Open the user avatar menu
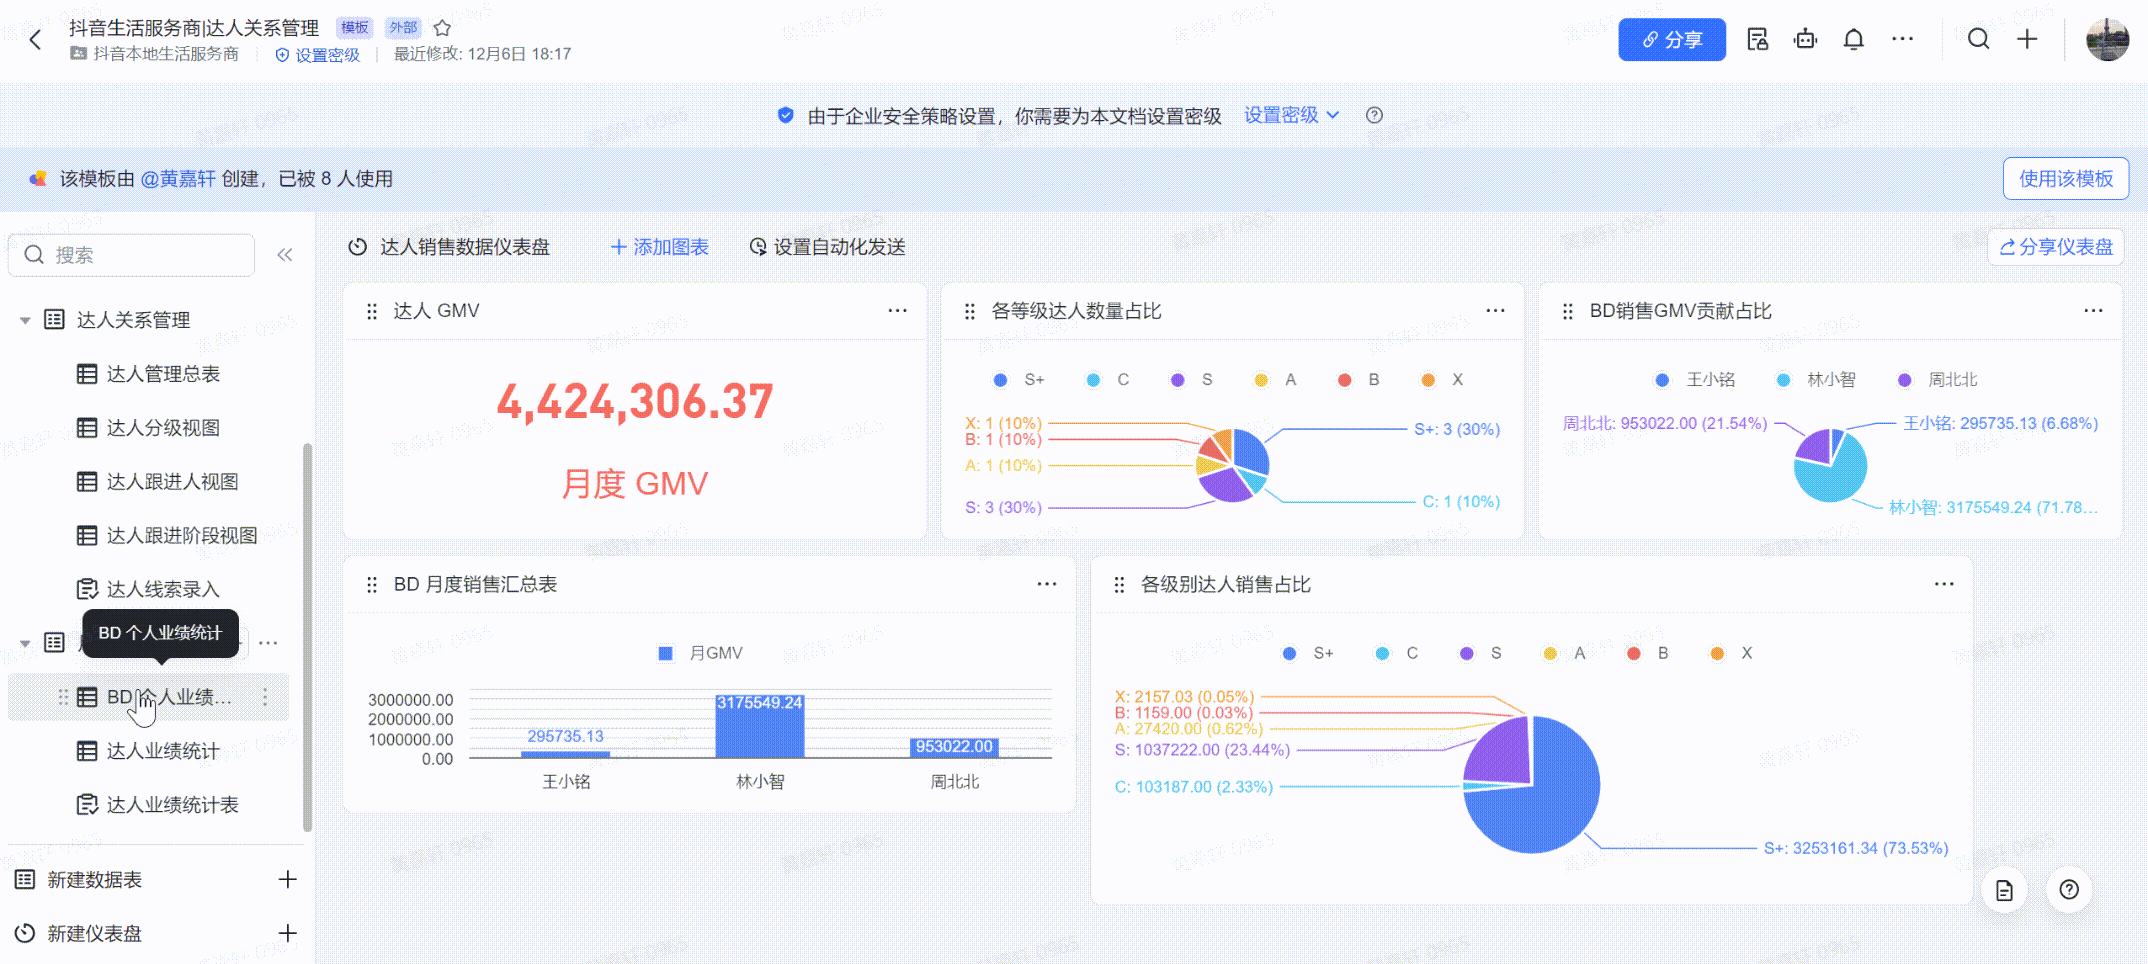The width and height of the screenshot is (2148, 964). (x=2107, y=40)
